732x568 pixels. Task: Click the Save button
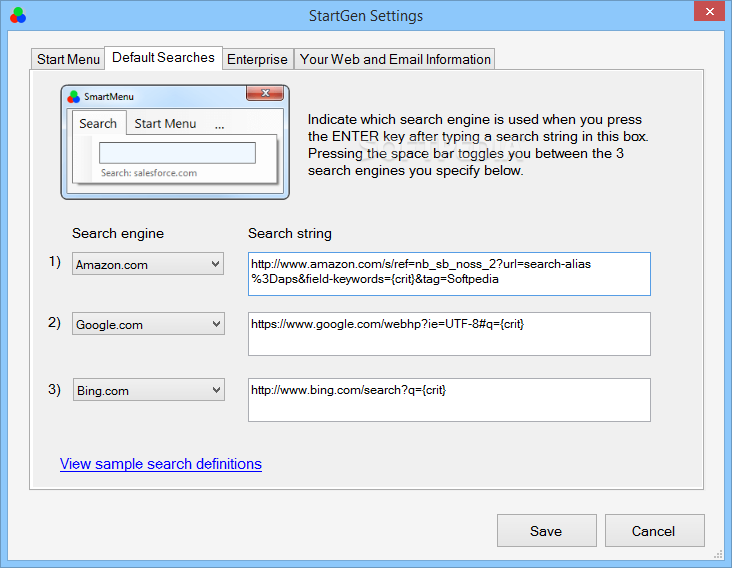click(547, 531)
